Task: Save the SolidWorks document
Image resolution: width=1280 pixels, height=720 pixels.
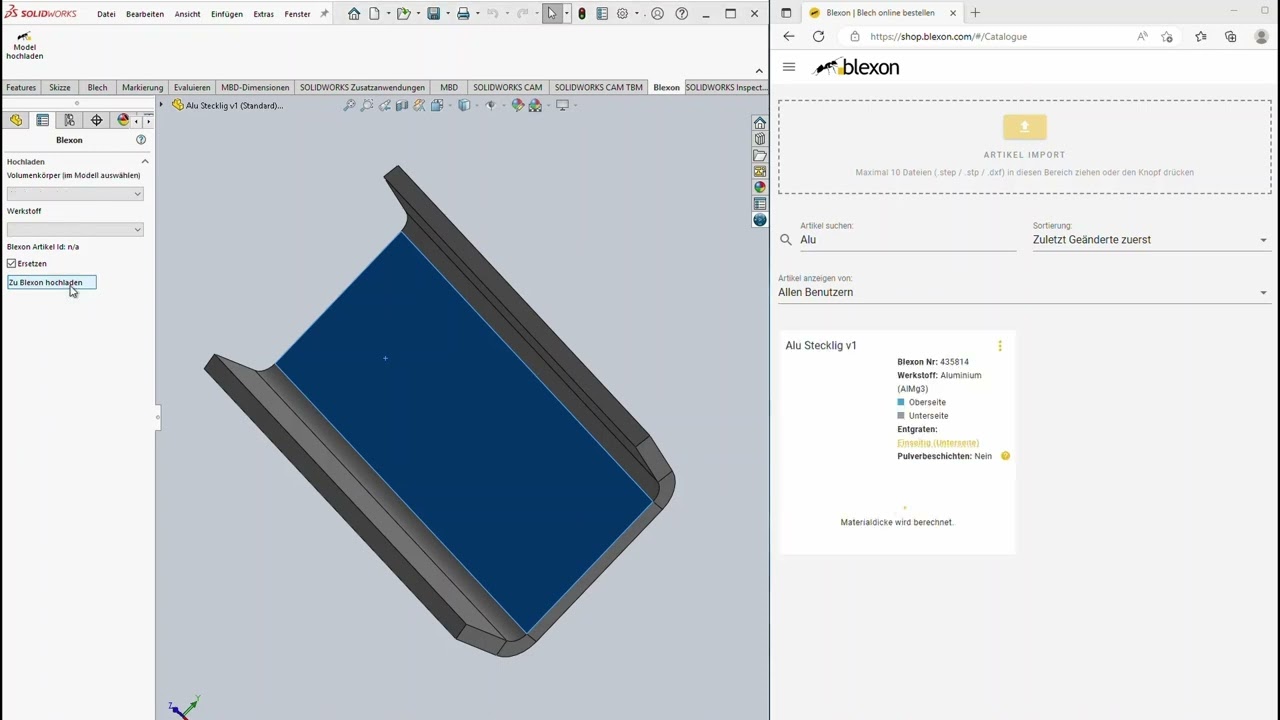Action: pyautogui.click(x=433, y=14)
